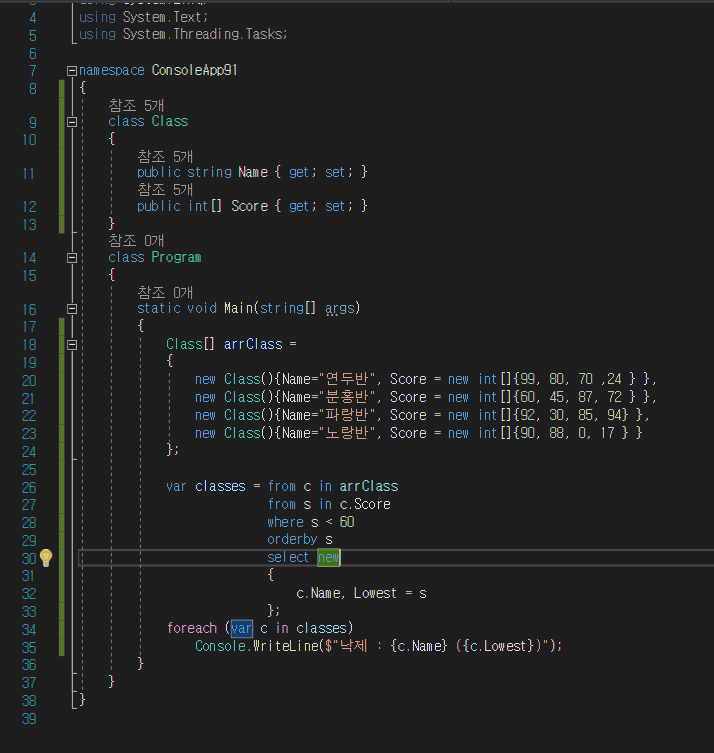Click 'System.Text' in the using directive
The height and width of the screenshot is (753, 714).
pyautogui.click(x=164, y=17)
